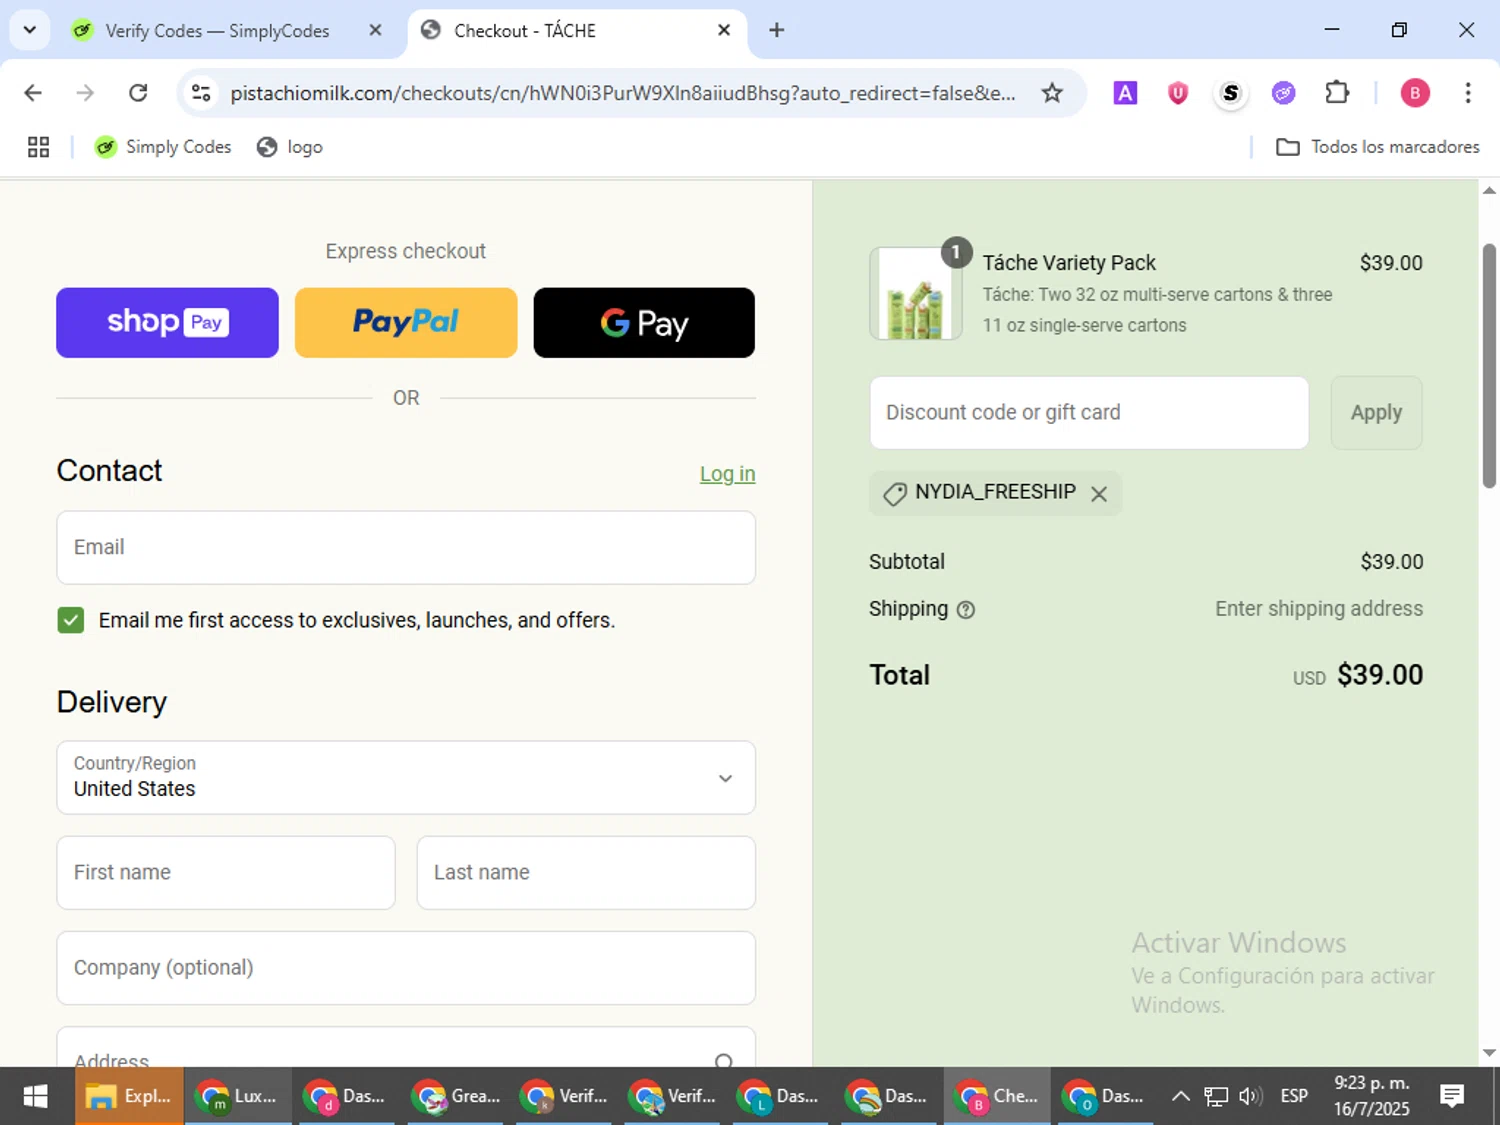Screen dimensions: 1500x1125
Task: Open the tab search dropdown arrow
Action: click(x=30, y=30)
